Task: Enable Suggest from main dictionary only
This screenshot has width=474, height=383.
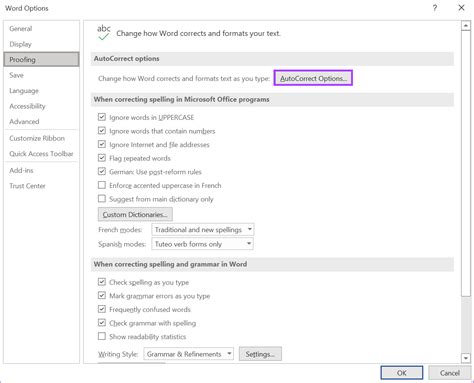Action: coord(102,199)
